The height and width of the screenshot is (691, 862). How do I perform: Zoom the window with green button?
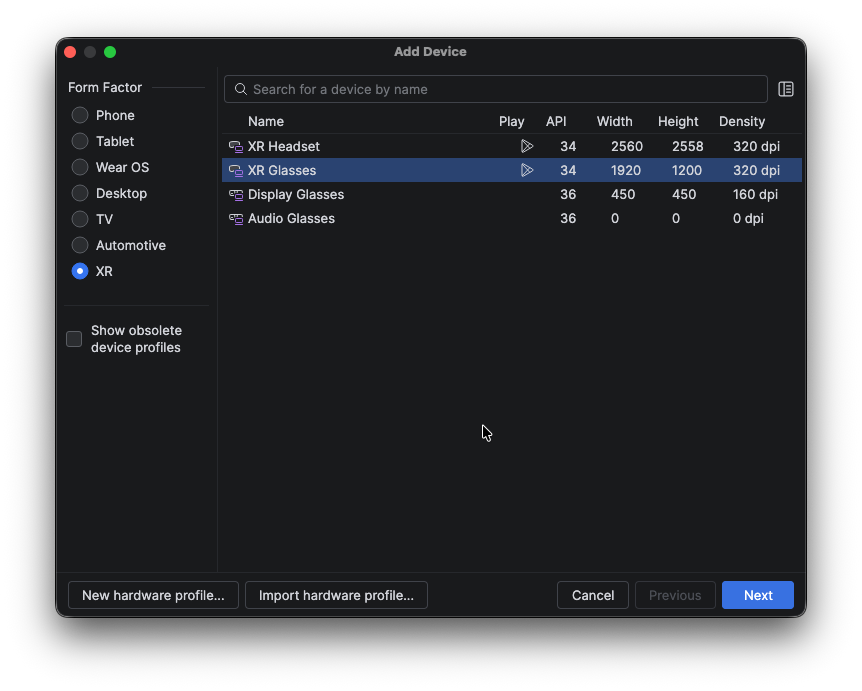click(110, 52)
